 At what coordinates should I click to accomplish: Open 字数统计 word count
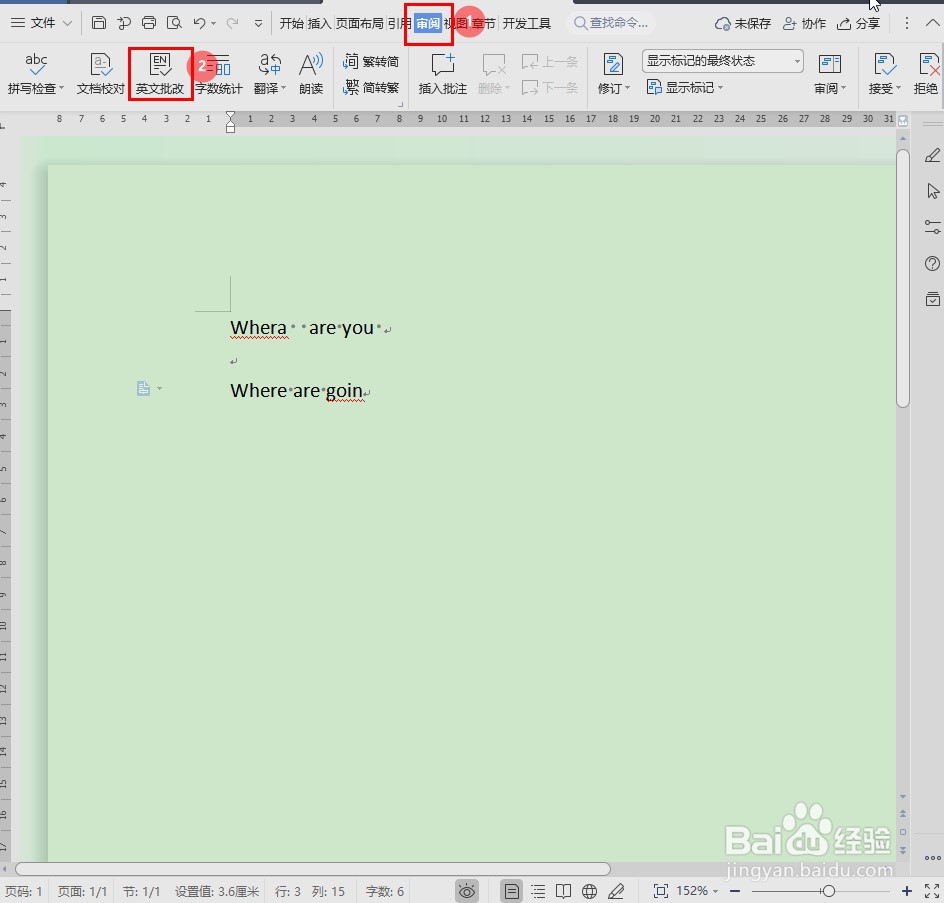tap(219, 73)
